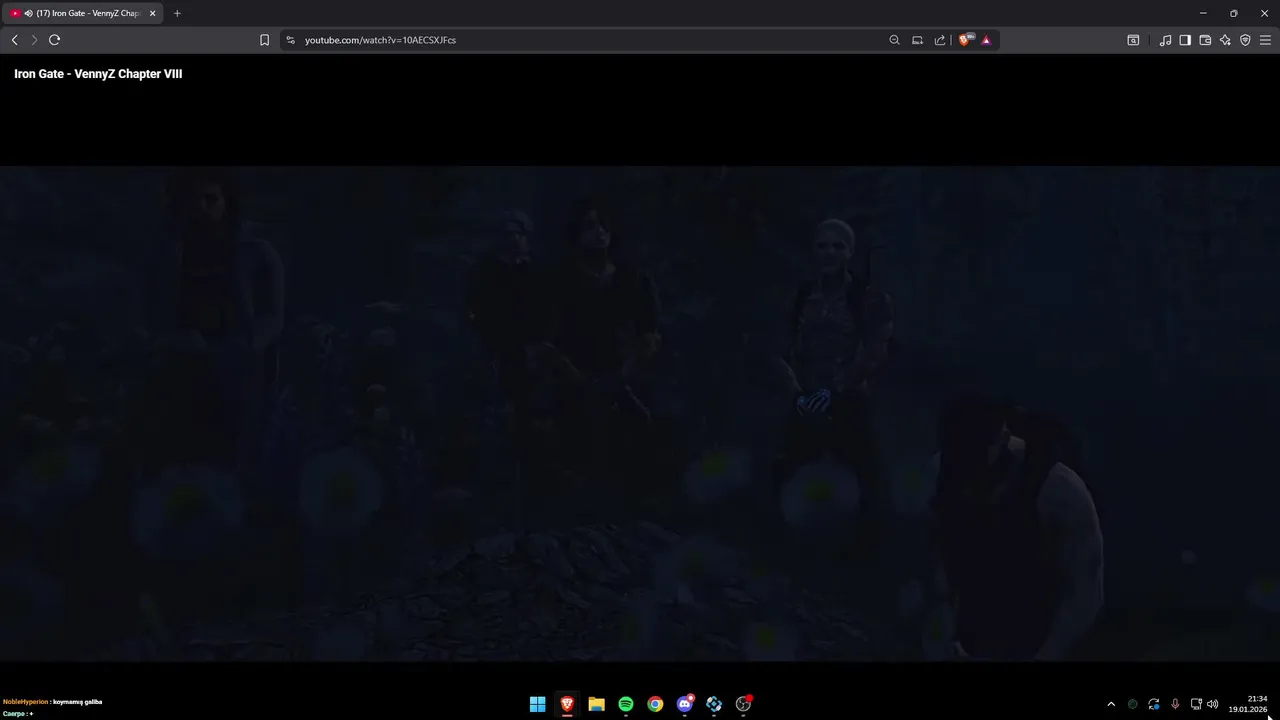Open the OBS Studio taskbar icon
This screenshot has width=1280, height=720.
743,704
